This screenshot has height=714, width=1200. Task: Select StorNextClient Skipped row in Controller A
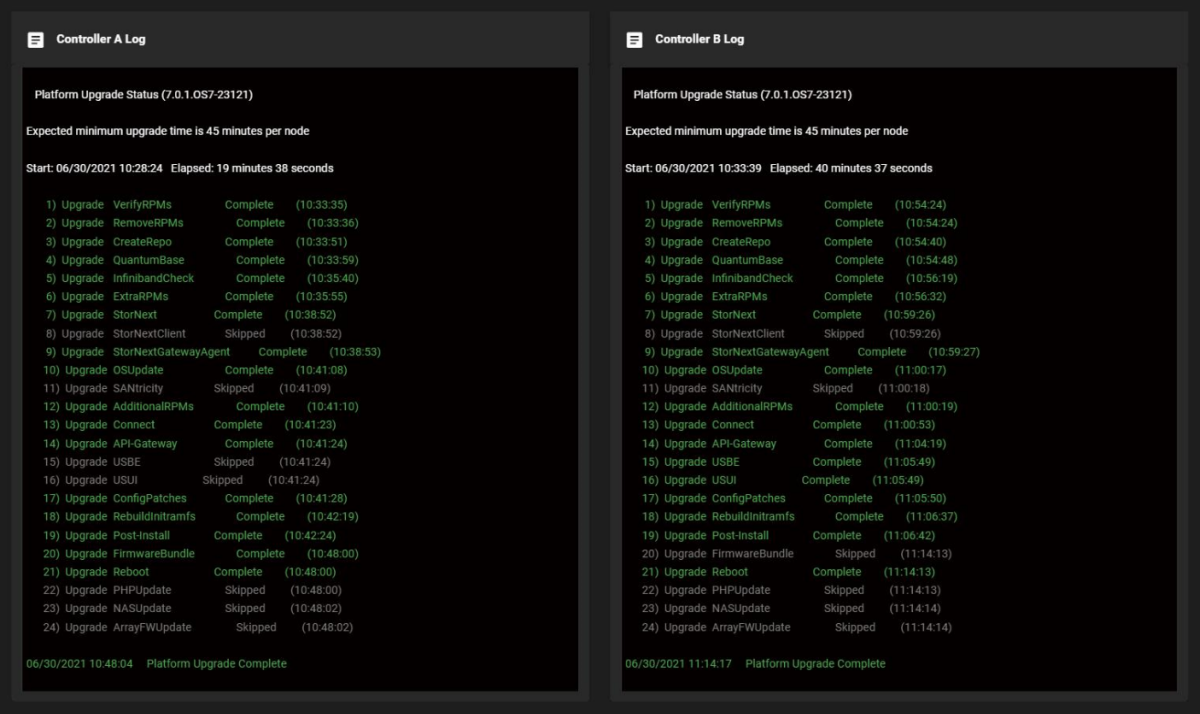(x=193, y=334)
